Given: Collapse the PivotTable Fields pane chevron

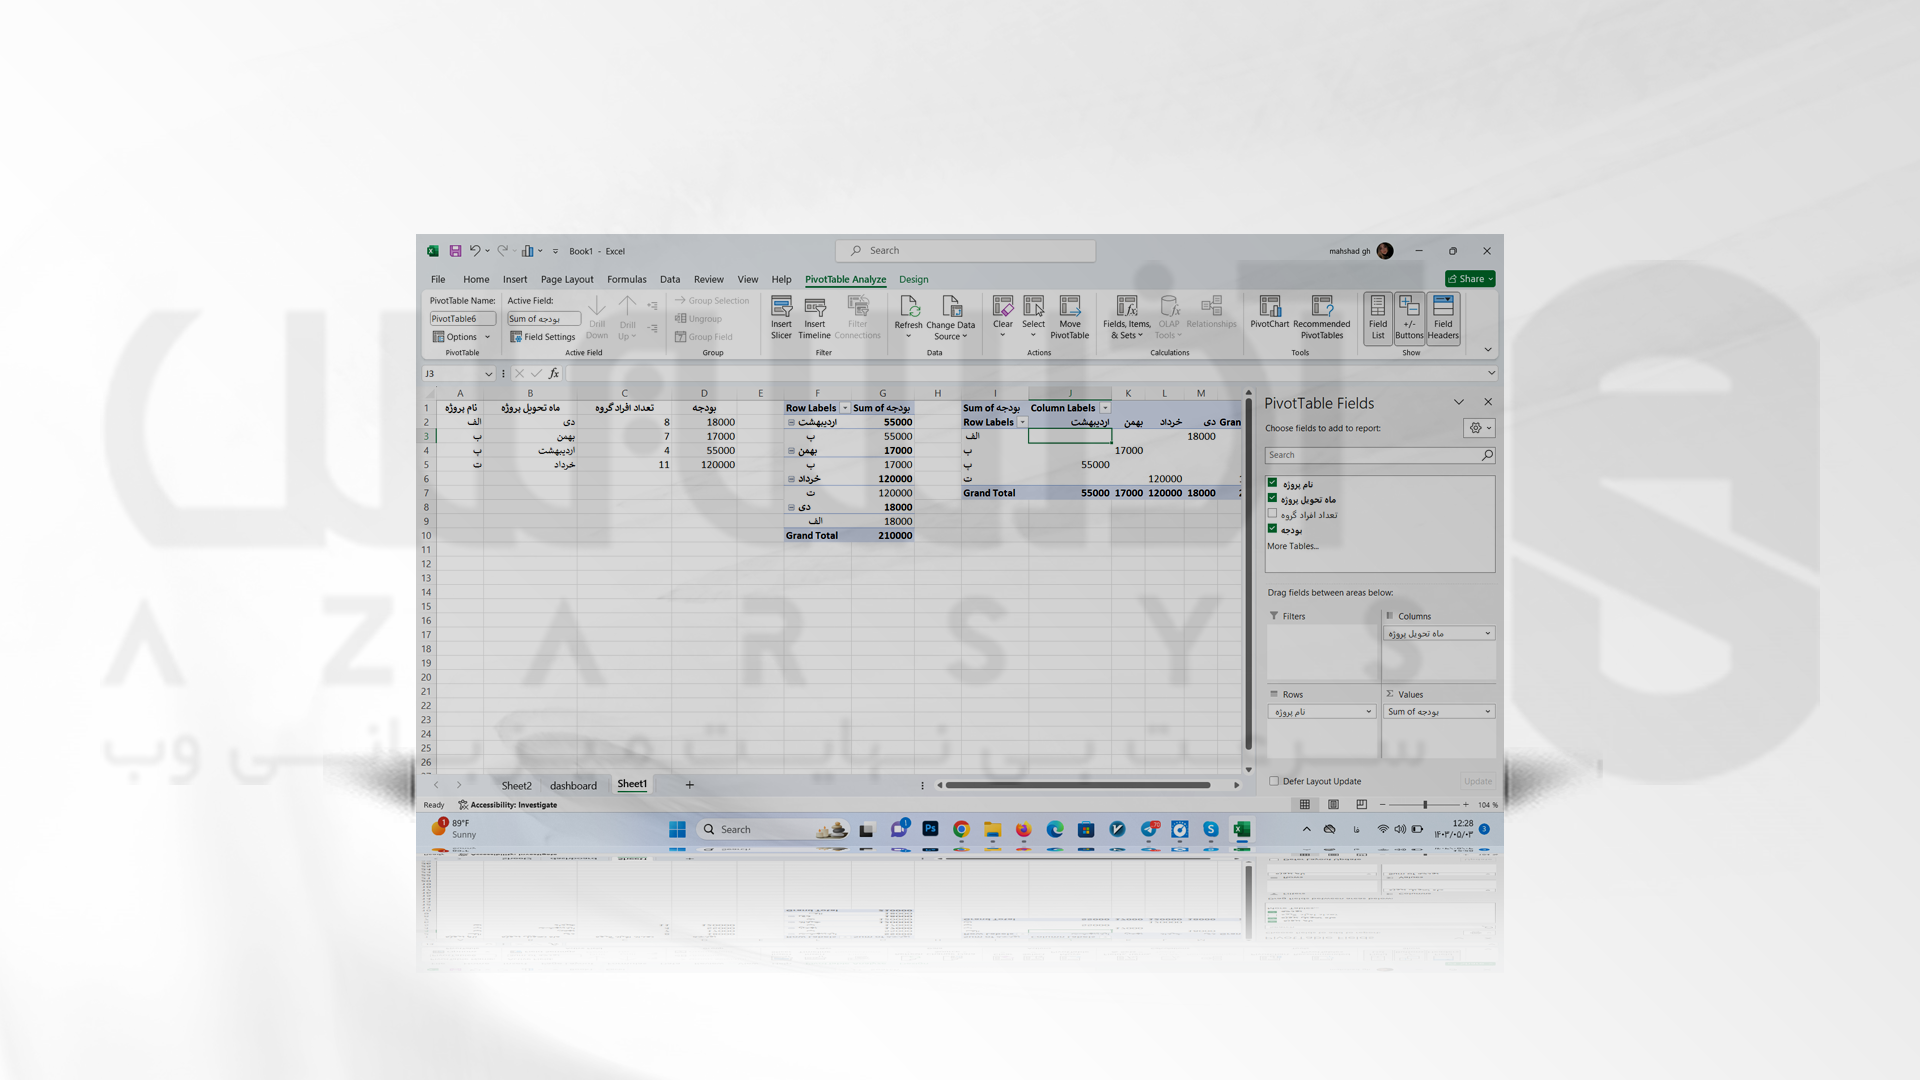Looking at the screenshot, I should click(1459, 402).
